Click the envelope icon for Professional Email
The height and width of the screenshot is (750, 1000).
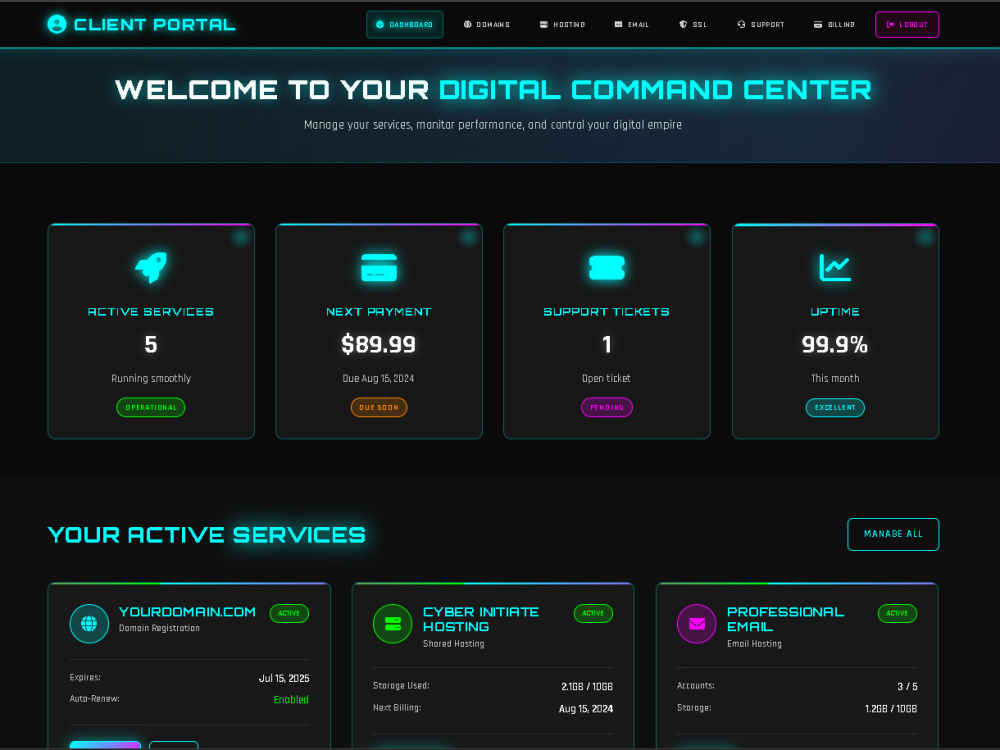(696, 623)
